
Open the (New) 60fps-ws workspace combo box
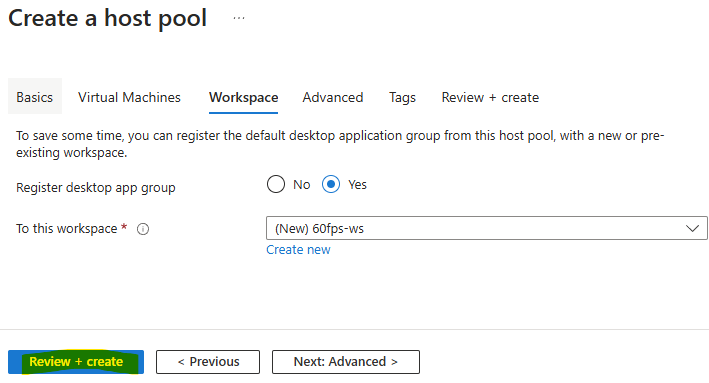tap(487, 228)
